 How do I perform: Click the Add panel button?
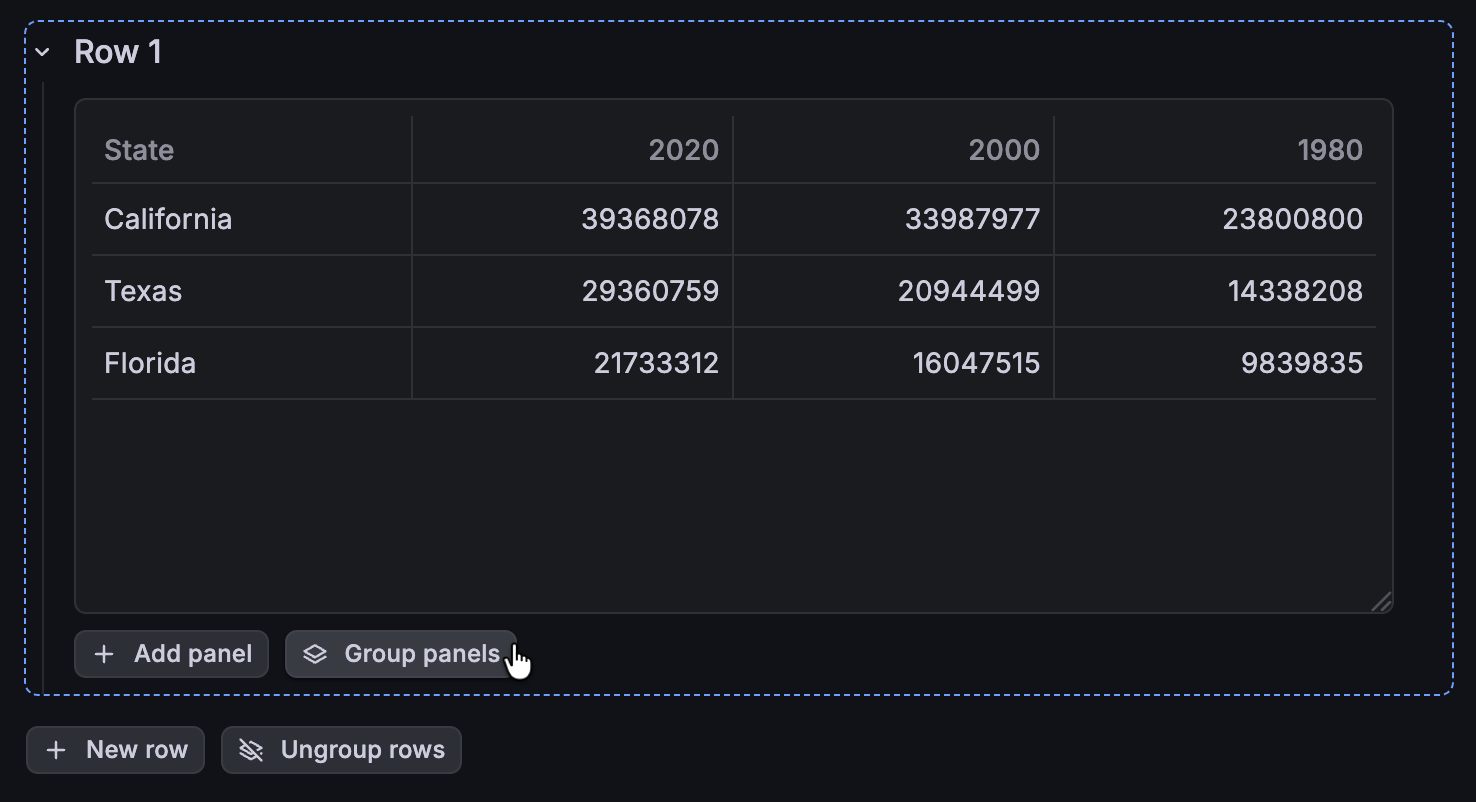click(x=171, y=654)
